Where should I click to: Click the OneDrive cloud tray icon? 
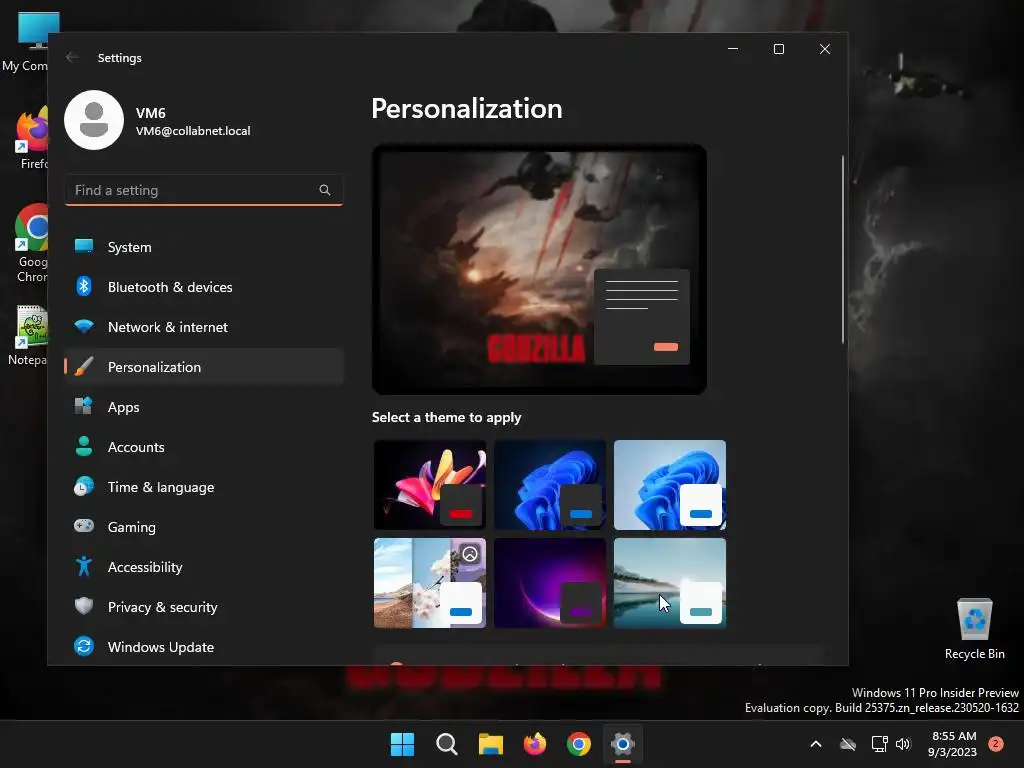848,744
